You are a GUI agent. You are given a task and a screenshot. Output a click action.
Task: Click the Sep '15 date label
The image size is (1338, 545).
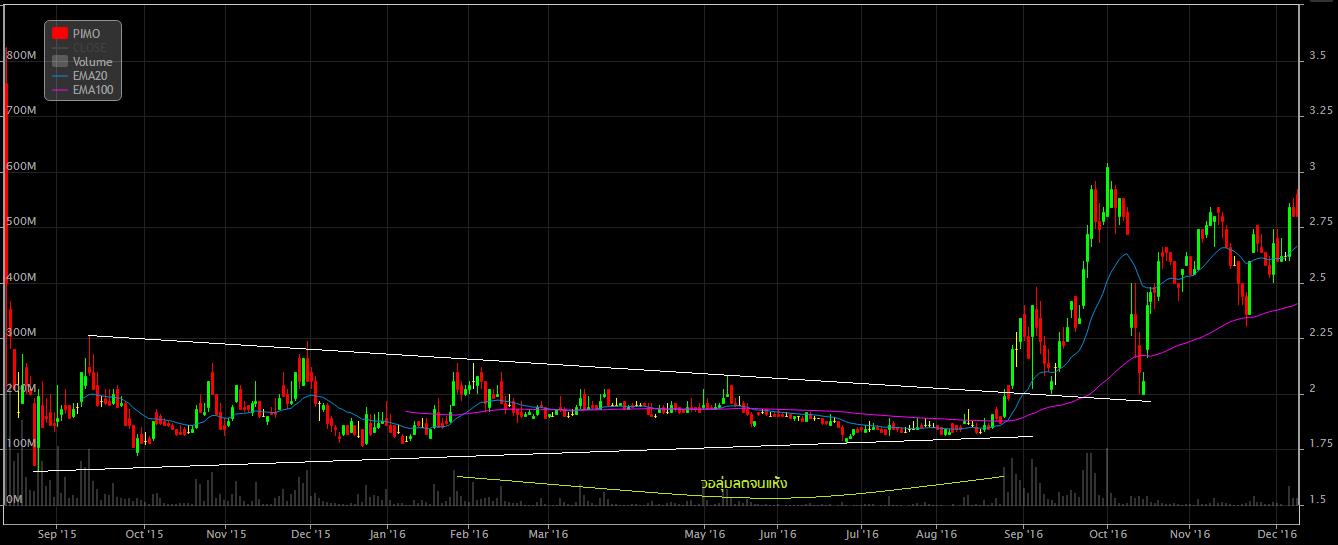pyautogui.click(x=57, y=535)
